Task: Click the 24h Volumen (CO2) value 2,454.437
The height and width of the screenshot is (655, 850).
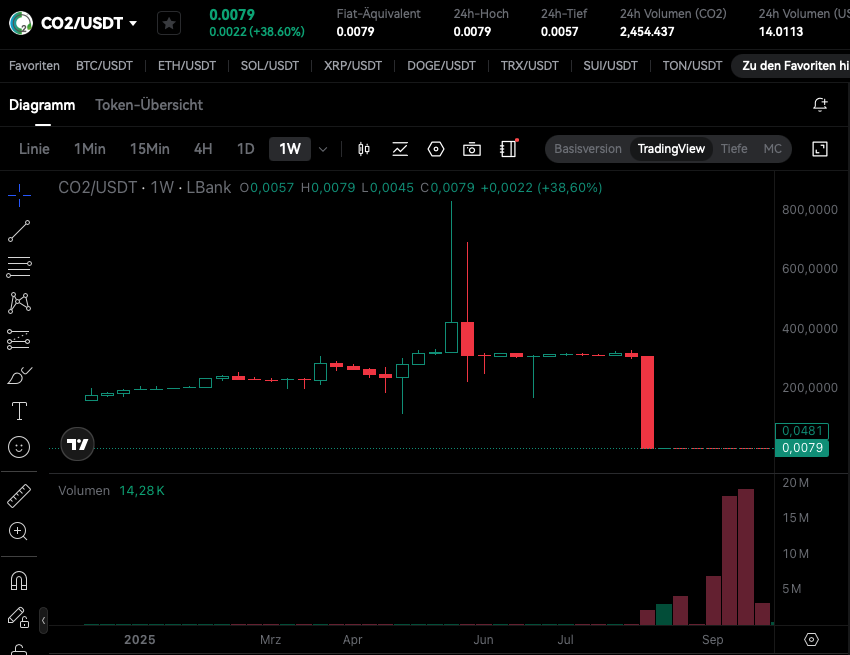Action: click(x=647, y=32)
